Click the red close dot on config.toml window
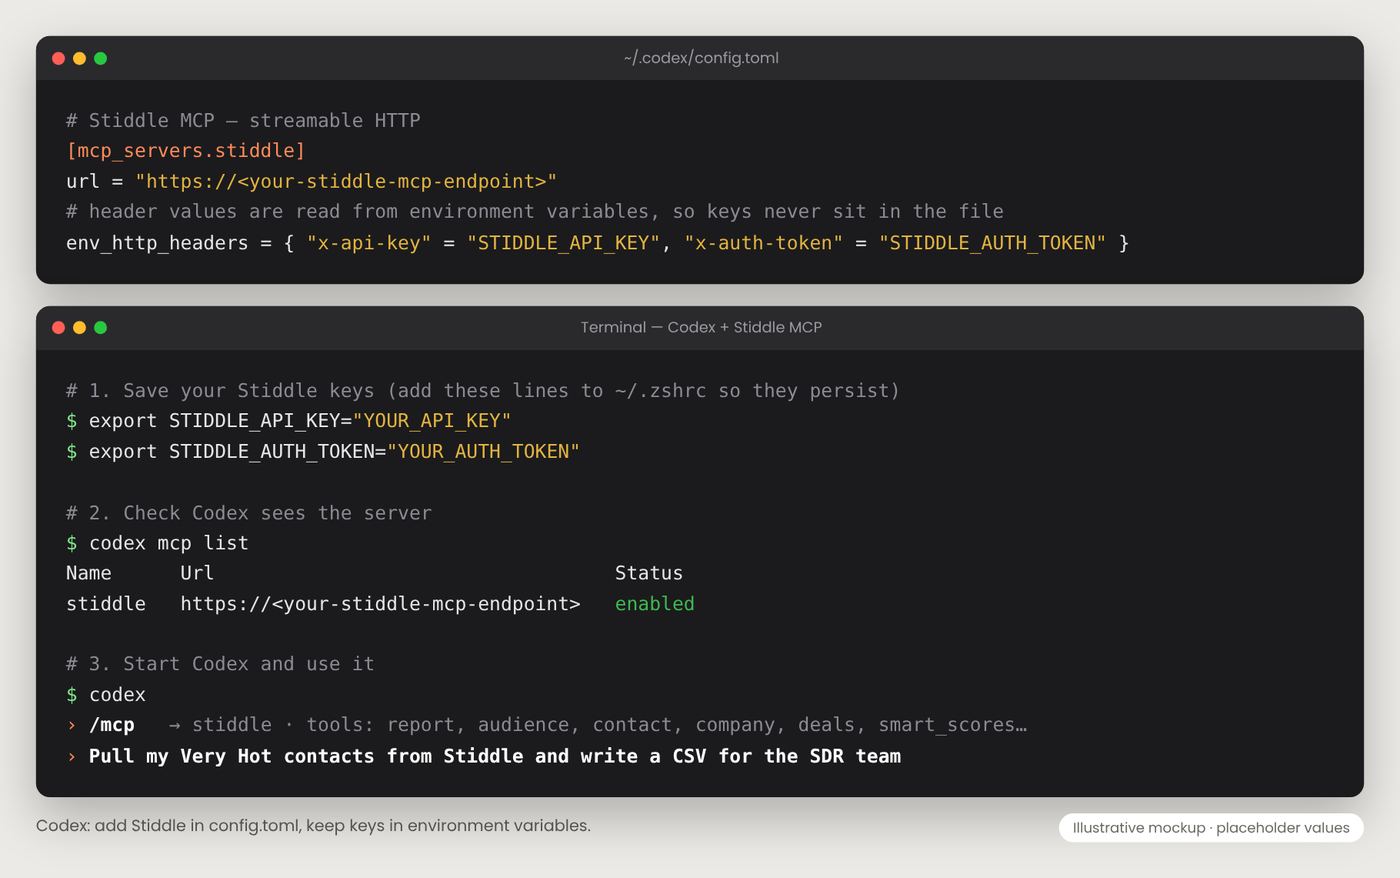The width and height of the screenshot is (1400, 878). click(58, 58)
